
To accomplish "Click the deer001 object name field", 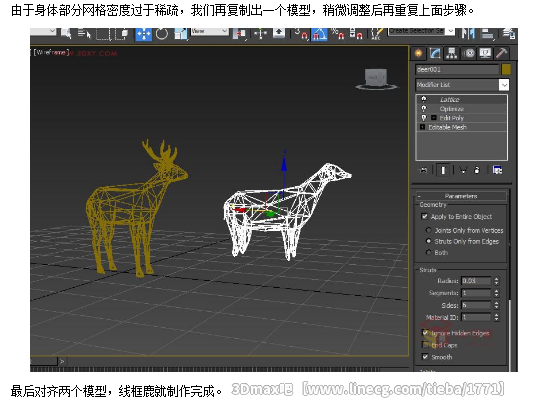I will tap(457, 69).
